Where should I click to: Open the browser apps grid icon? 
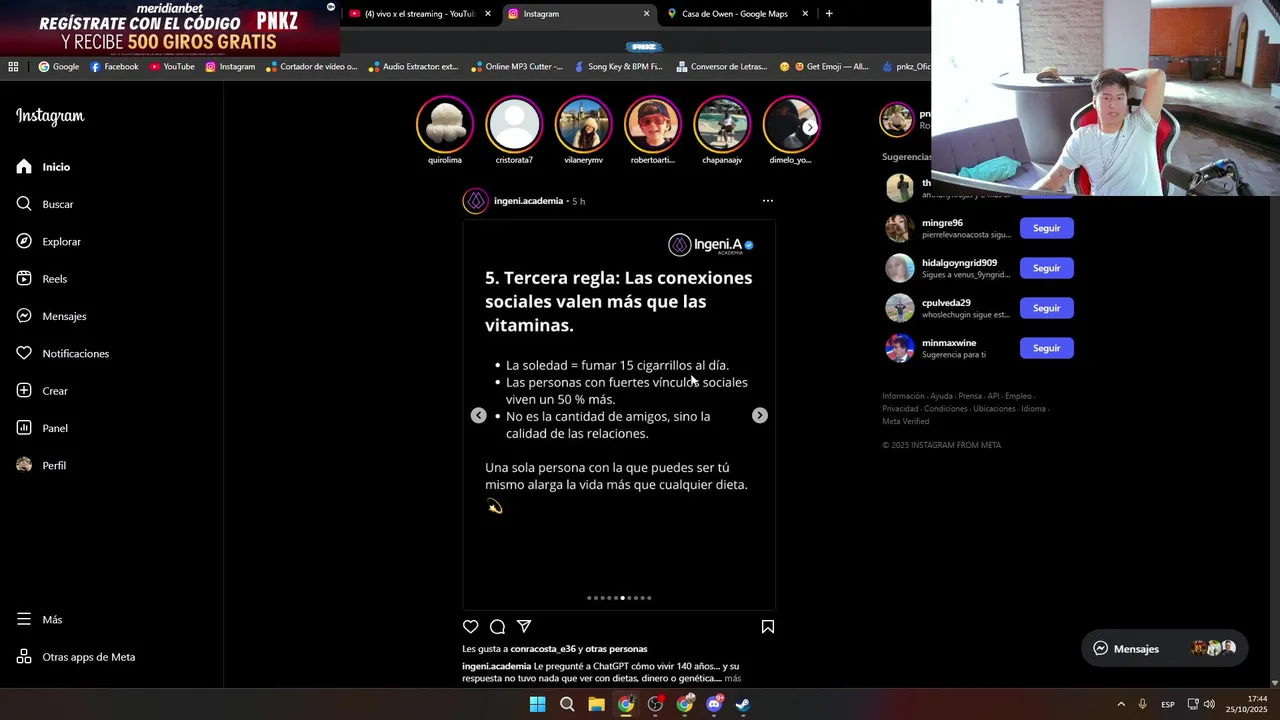click(x=13, y=67)
